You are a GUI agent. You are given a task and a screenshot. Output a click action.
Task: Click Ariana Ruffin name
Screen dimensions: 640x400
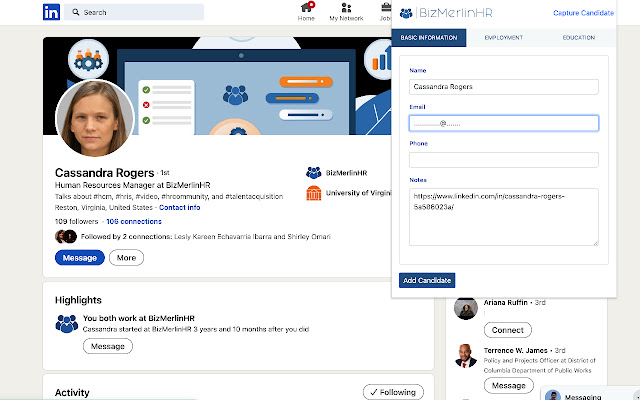(x=505, y=302)
